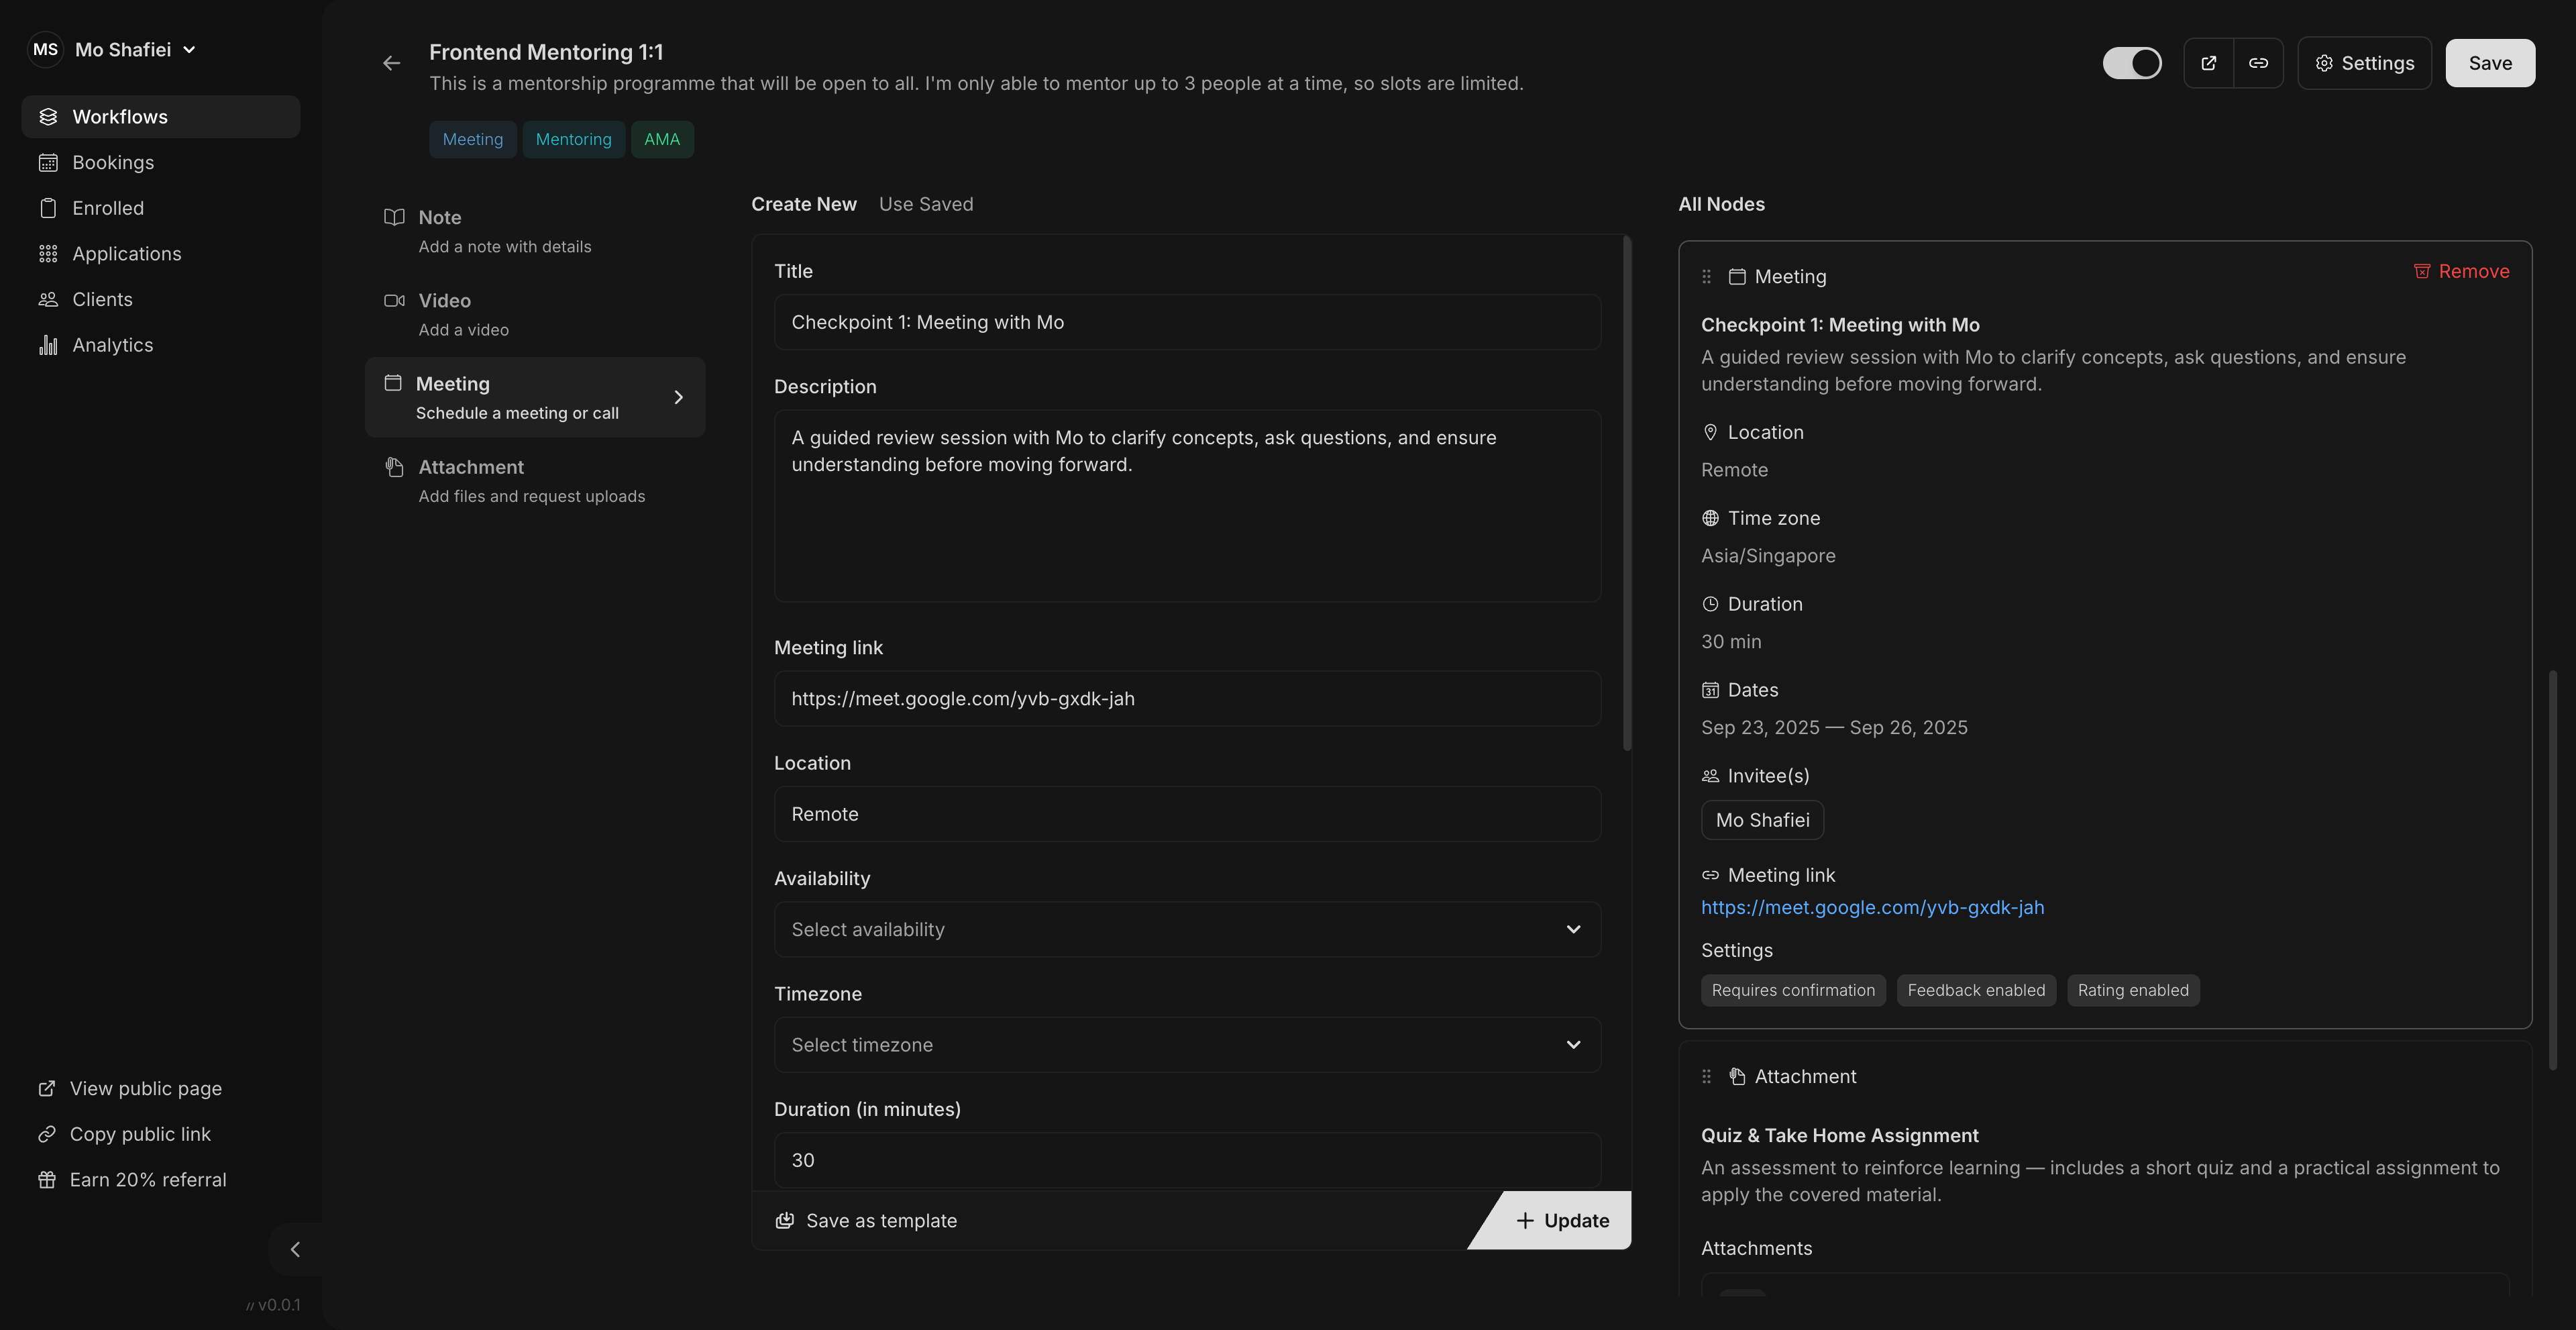This screenshot has height=1330, width=2576.
Task: Click drag handle on Attachment node
Action: point(1706,1077)
